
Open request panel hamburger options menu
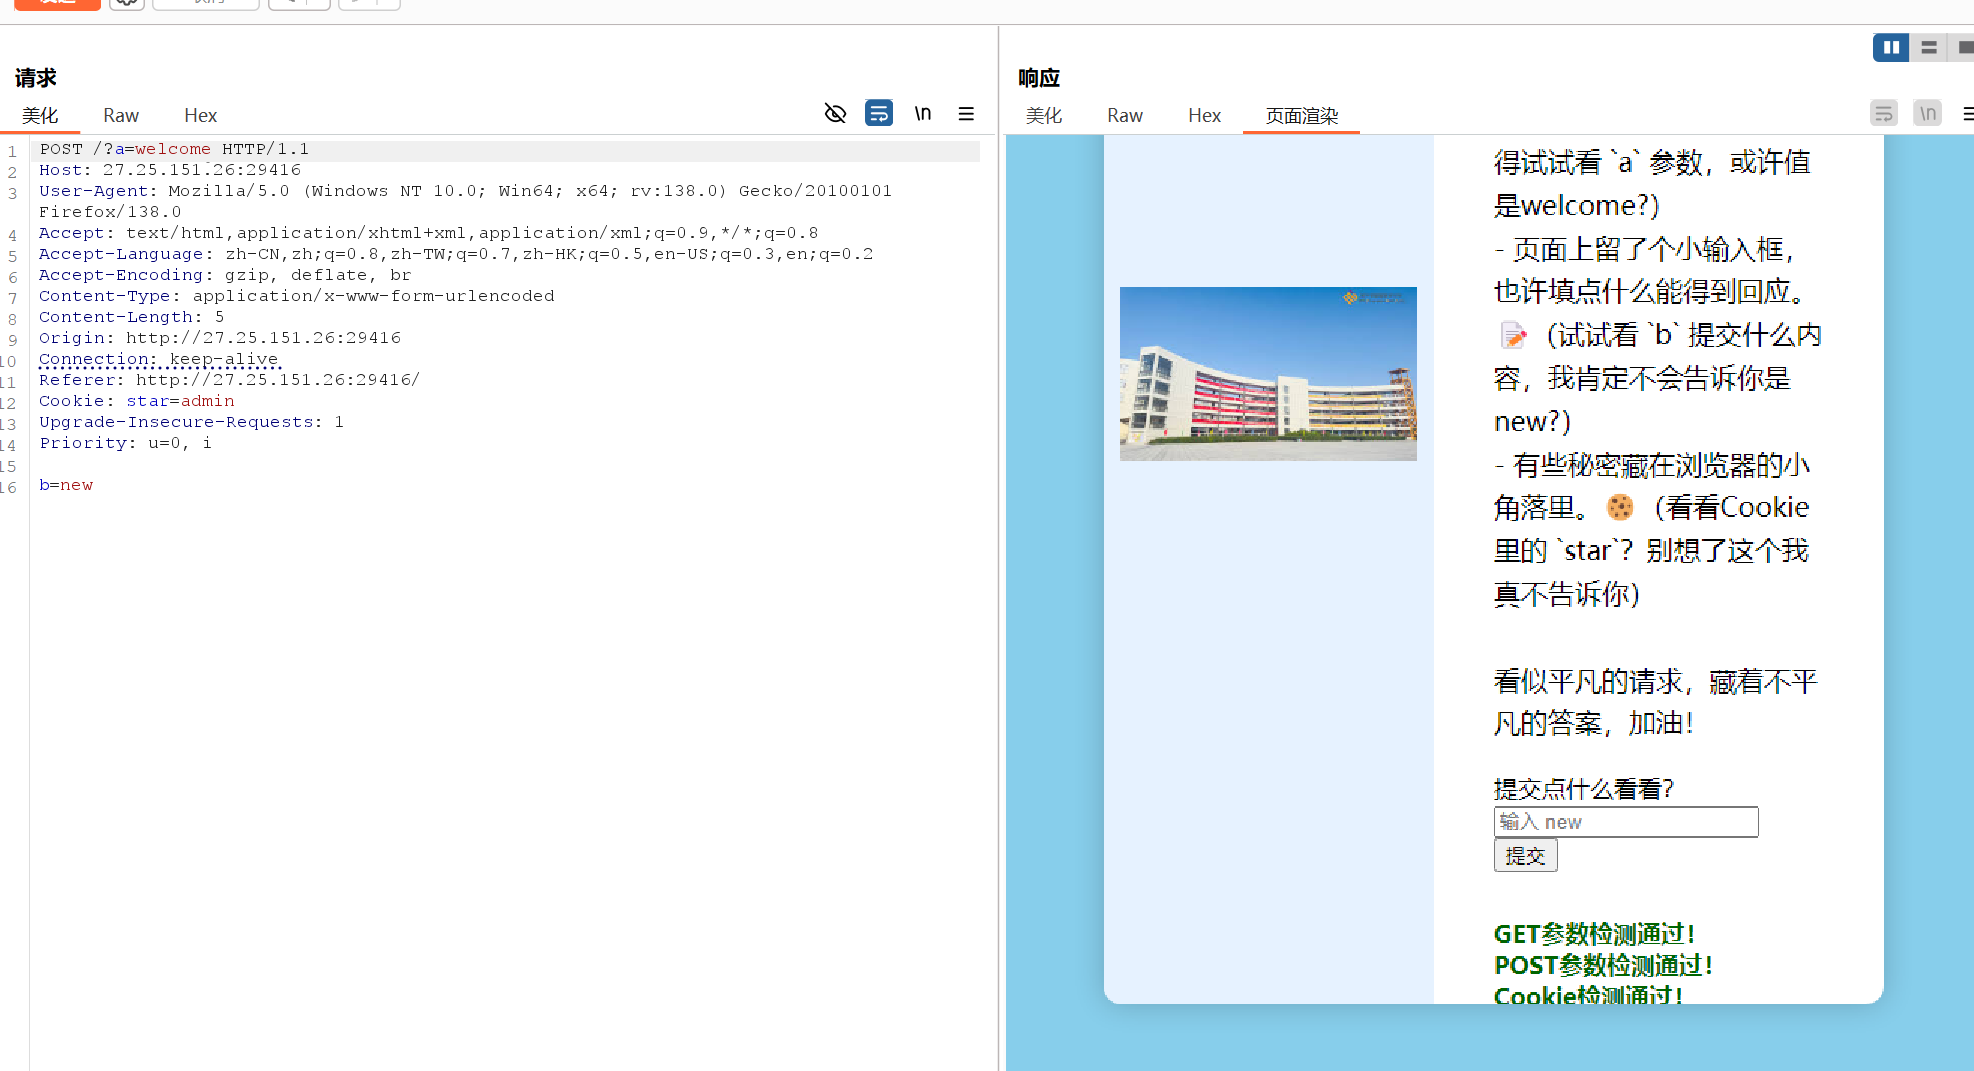(966, 114)
